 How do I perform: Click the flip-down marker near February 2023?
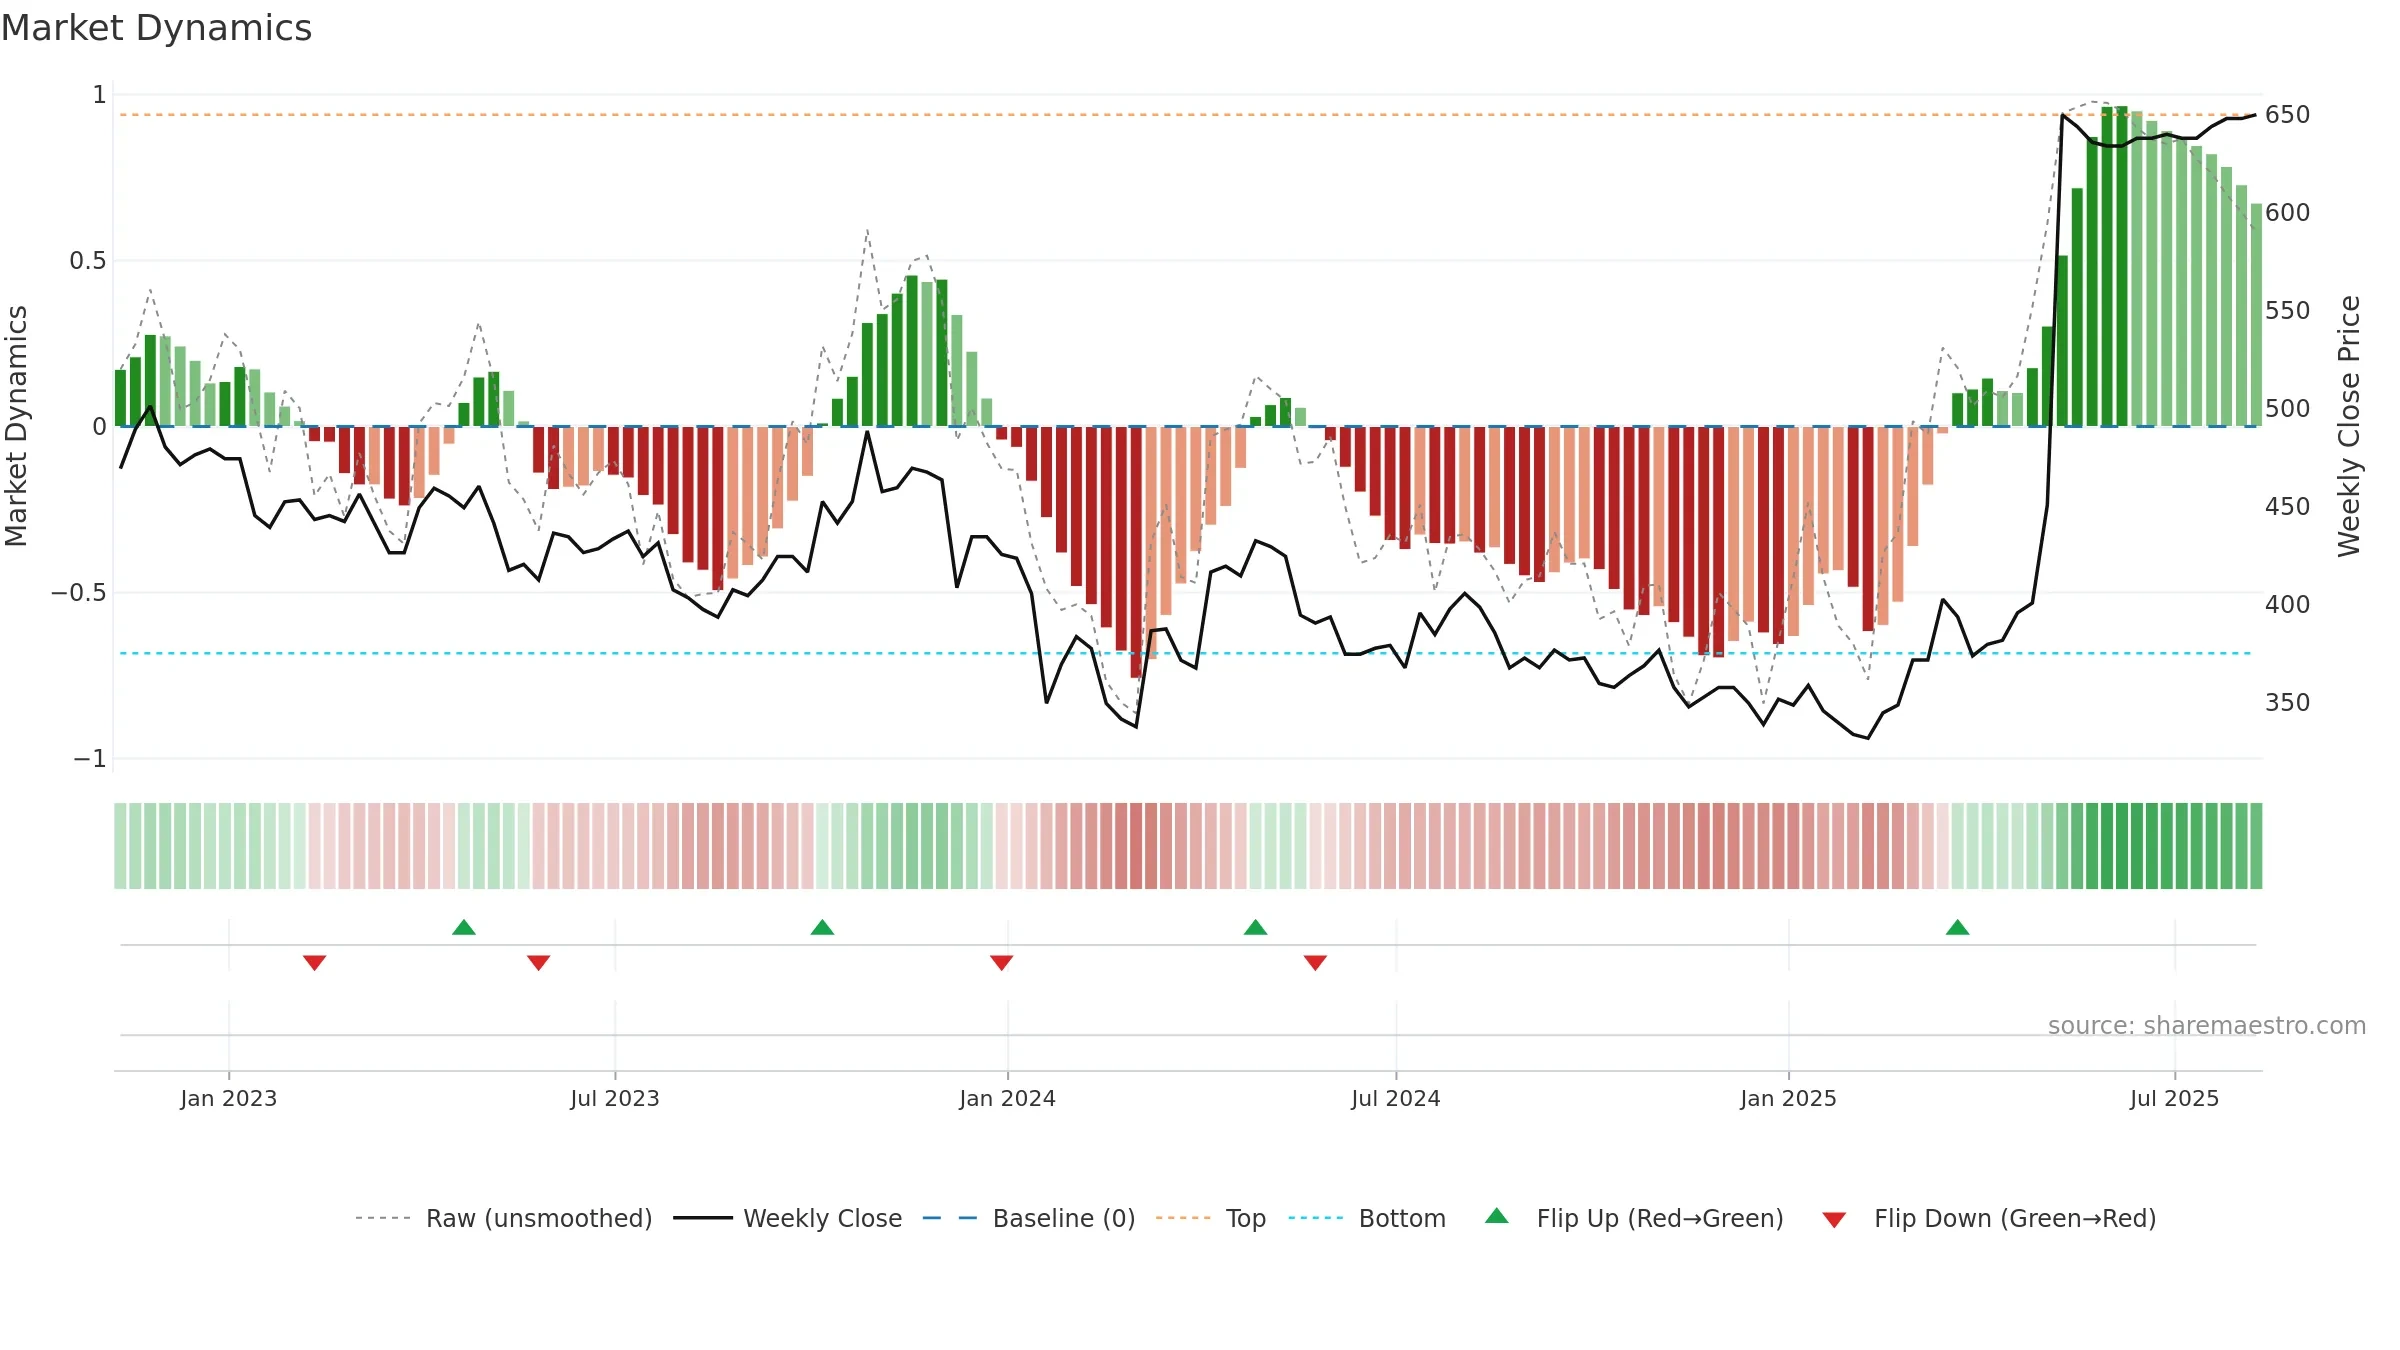click(314, 962)
